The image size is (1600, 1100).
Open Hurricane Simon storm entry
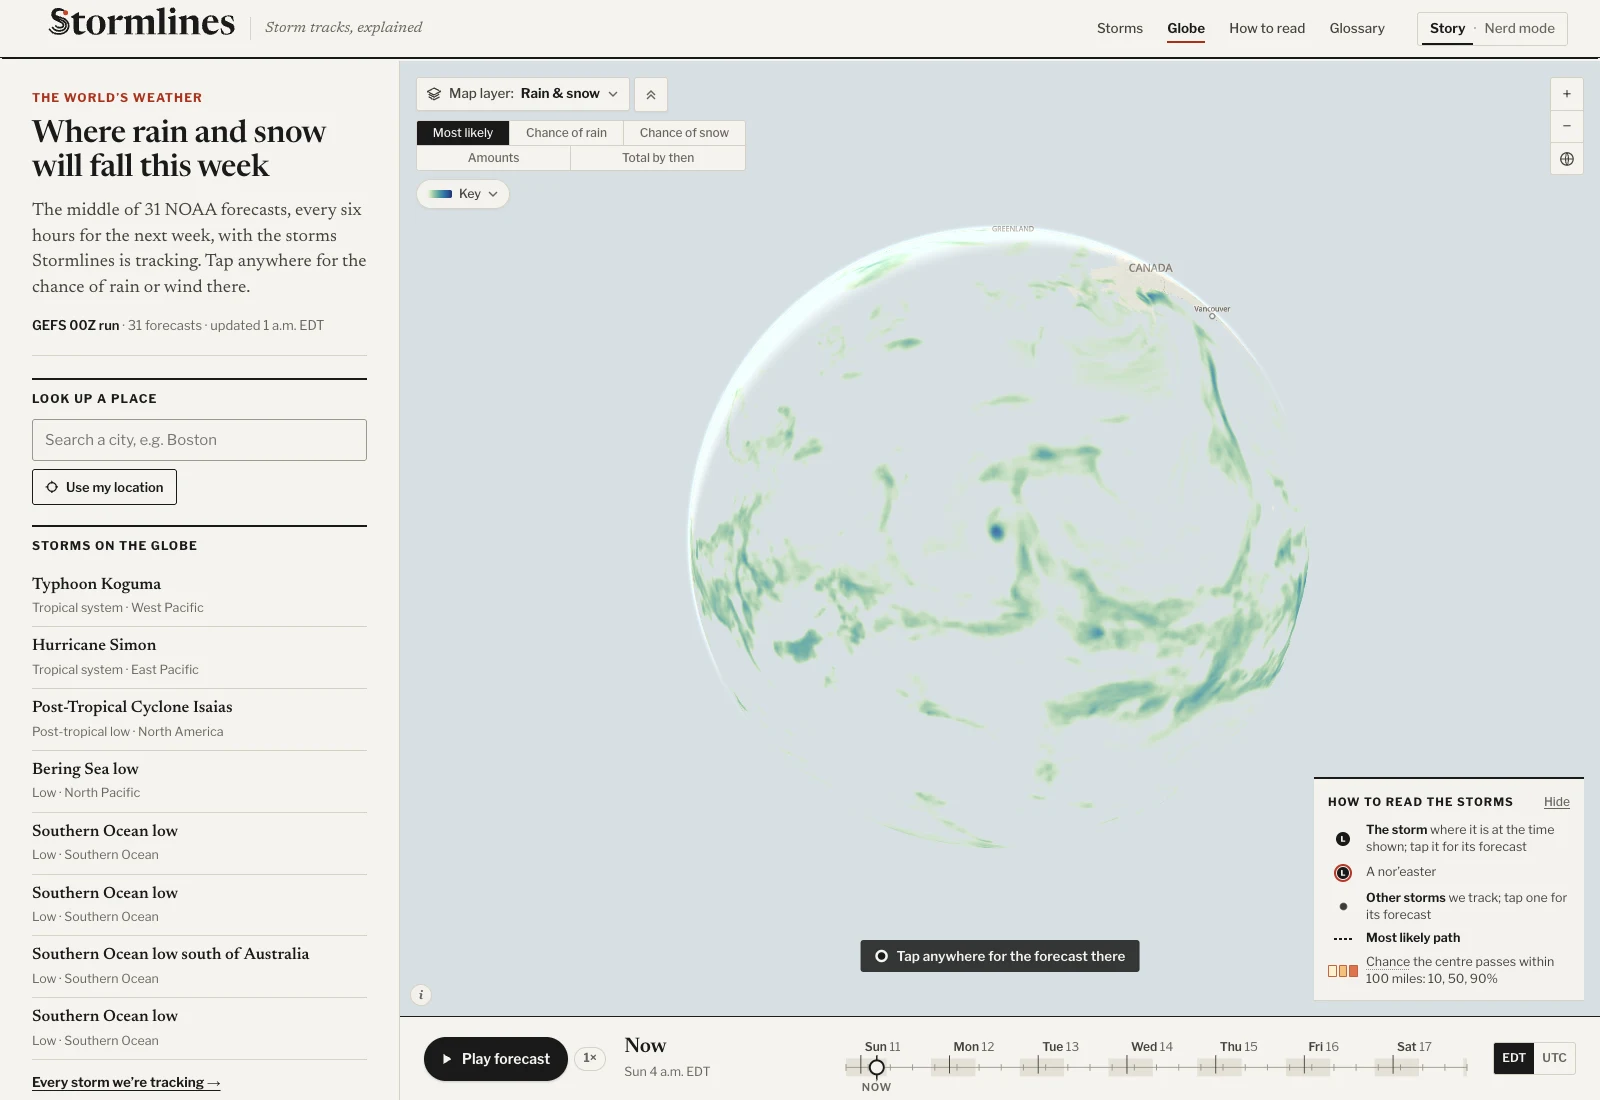pyautogui.click(x=199, y=657)
